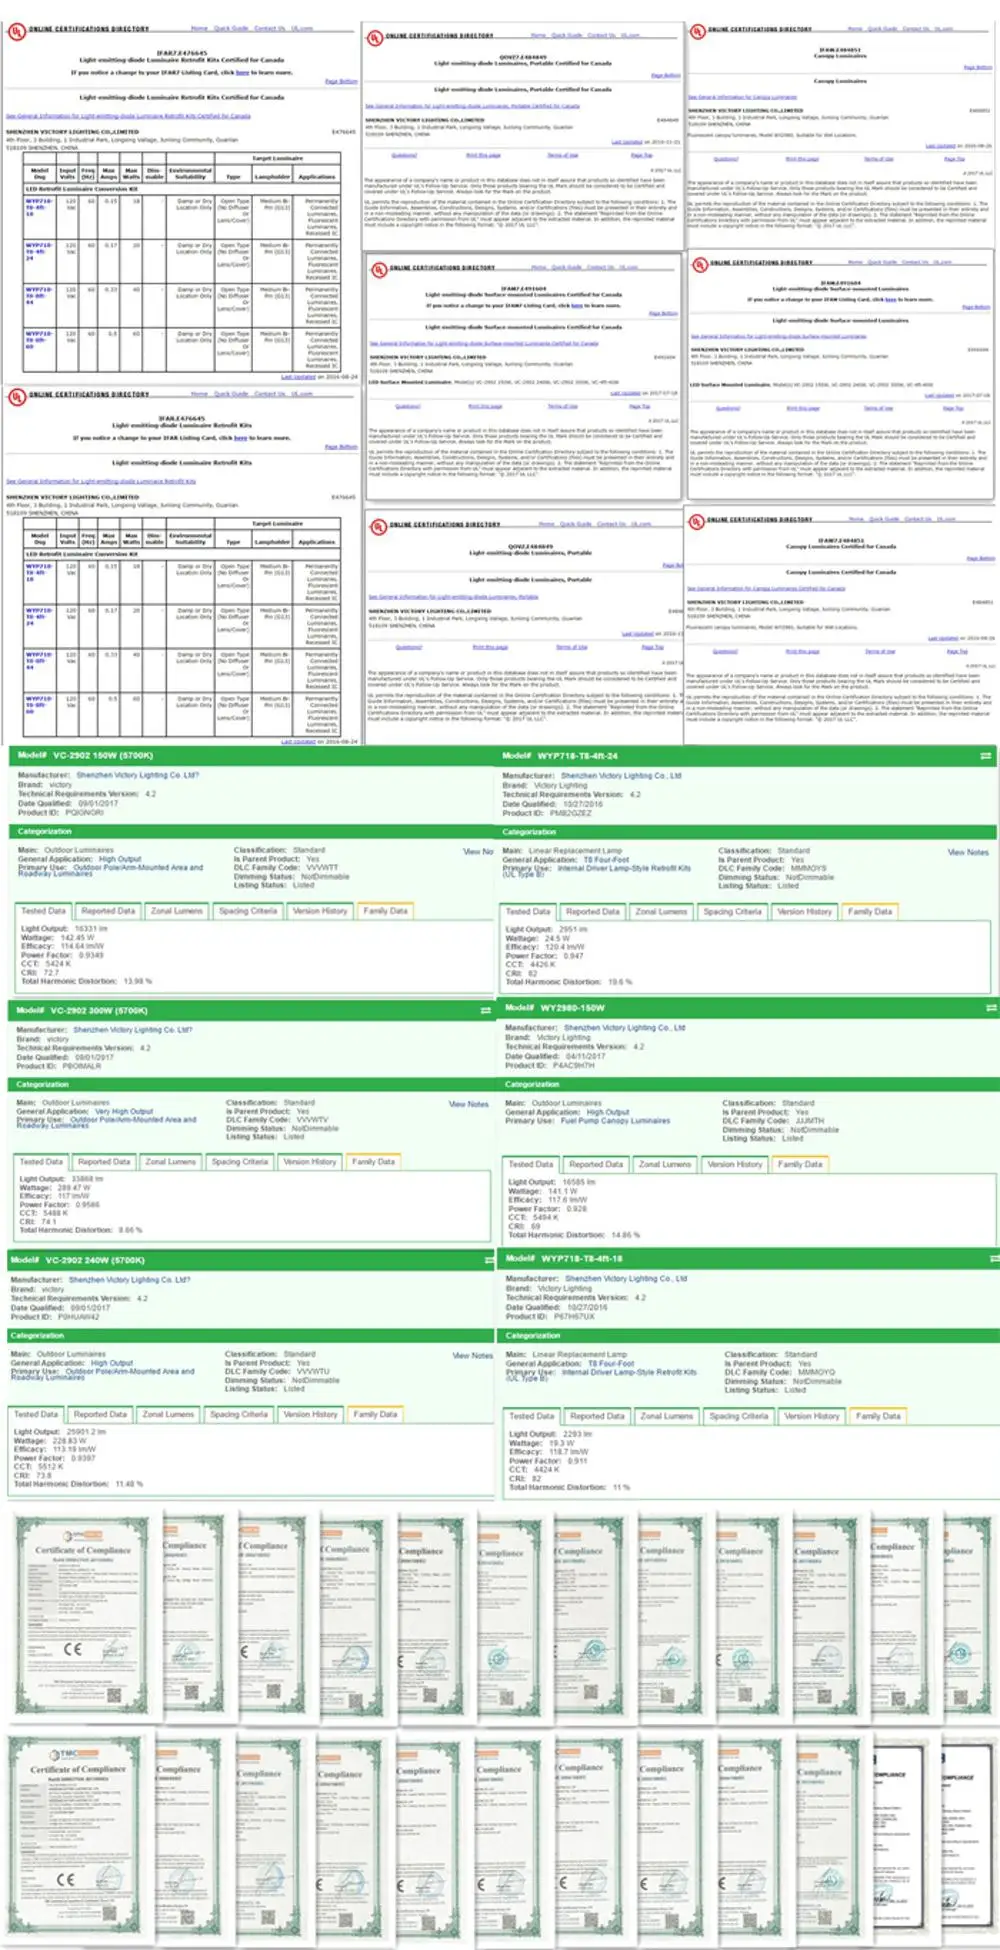Click Outdoor Pole/Arm-Mounted primary use link for VC-2902 240W
Screen dimensions: 1000x1950
pos(103,1374)
